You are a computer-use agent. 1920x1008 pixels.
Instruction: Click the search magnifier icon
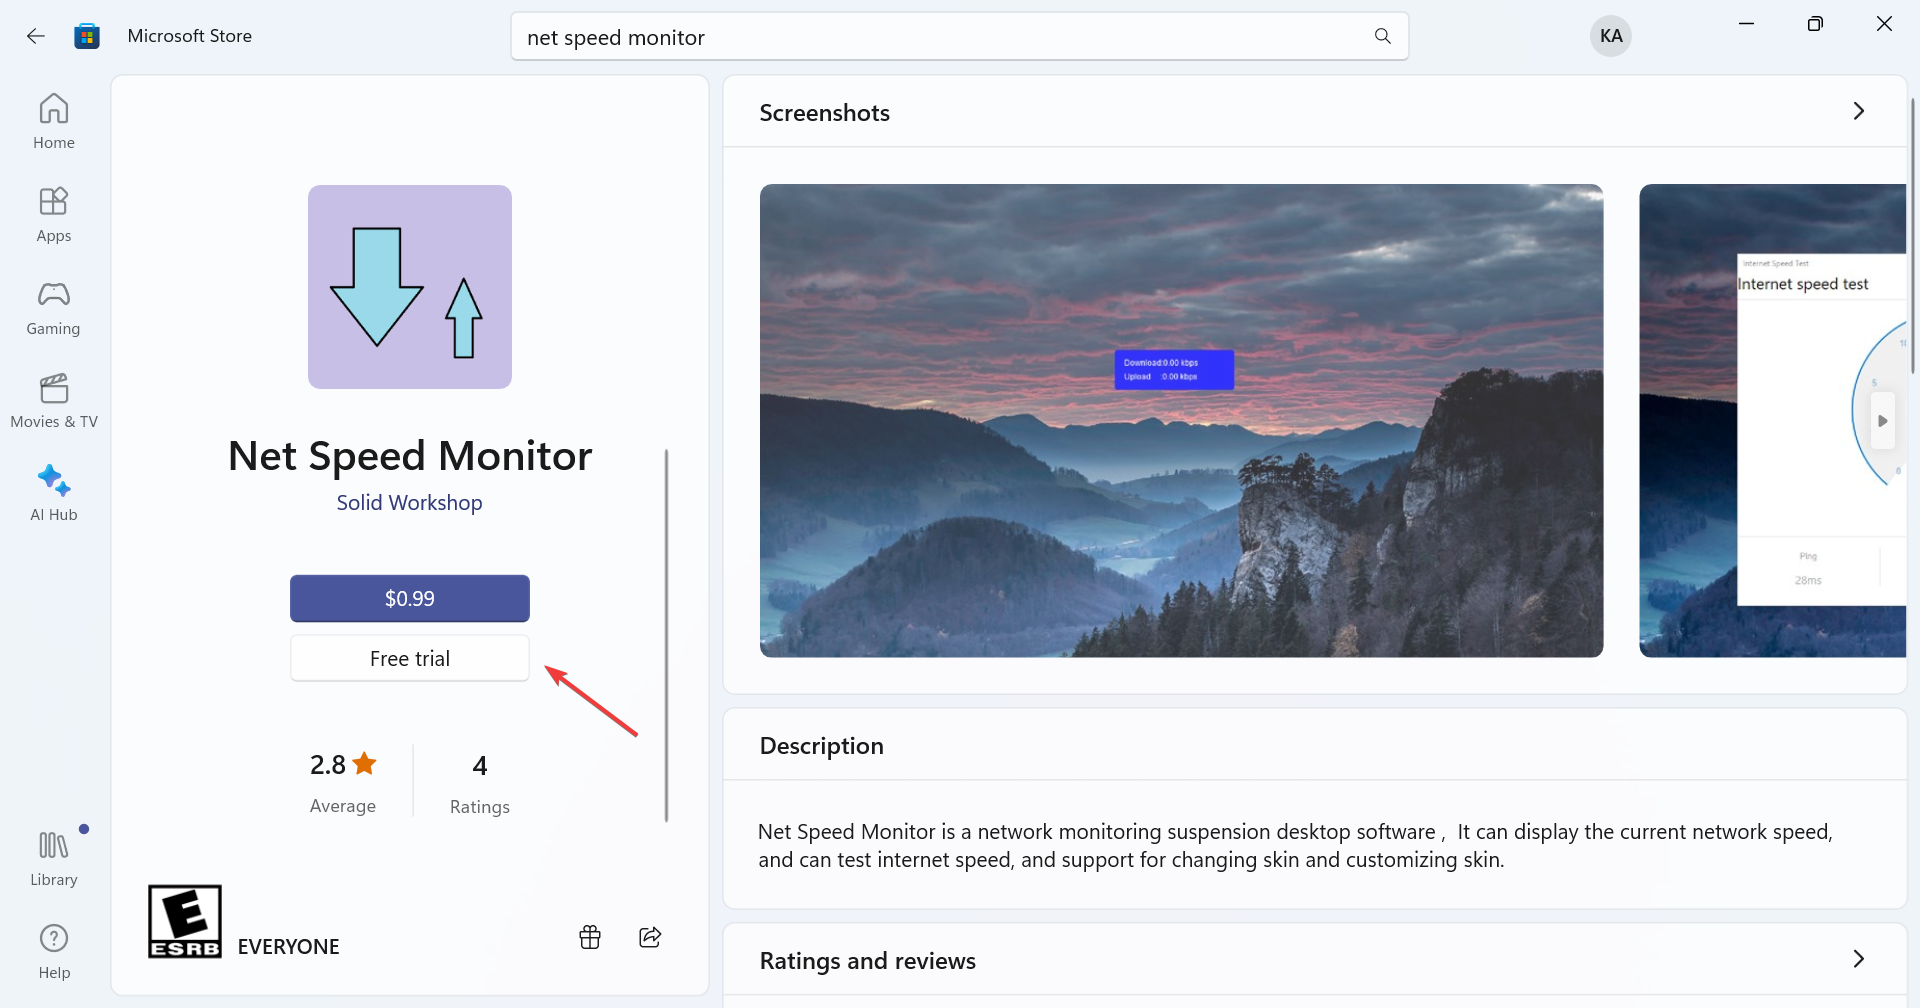1382,35
